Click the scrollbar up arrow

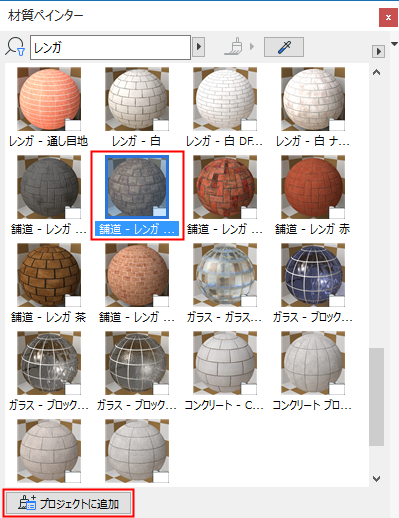pos(376,72)
